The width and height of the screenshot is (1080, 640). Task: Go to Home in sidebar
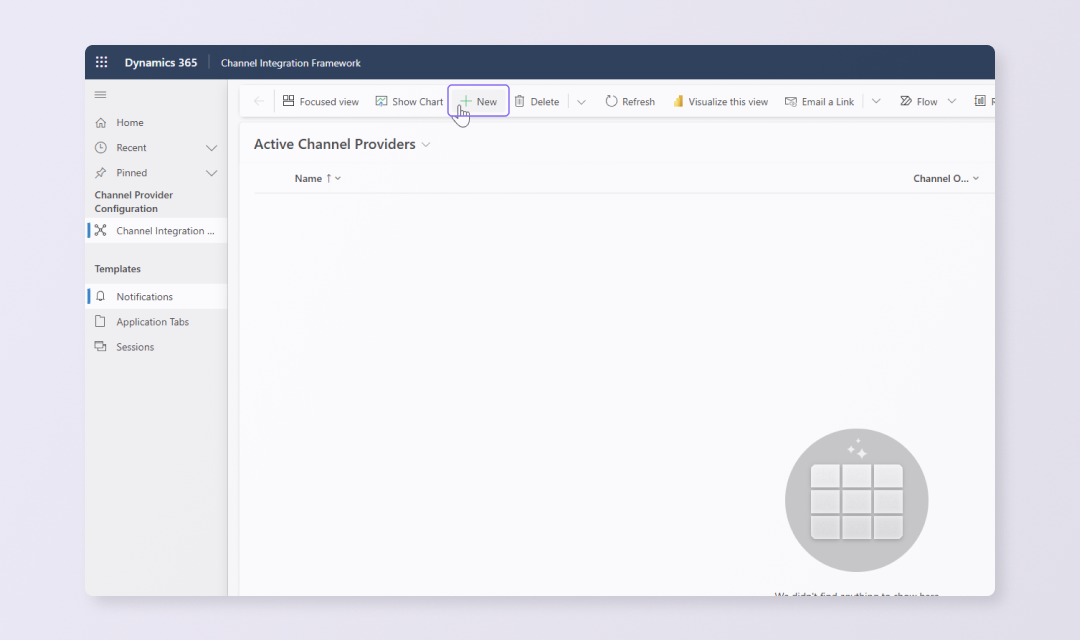[129, 123]
